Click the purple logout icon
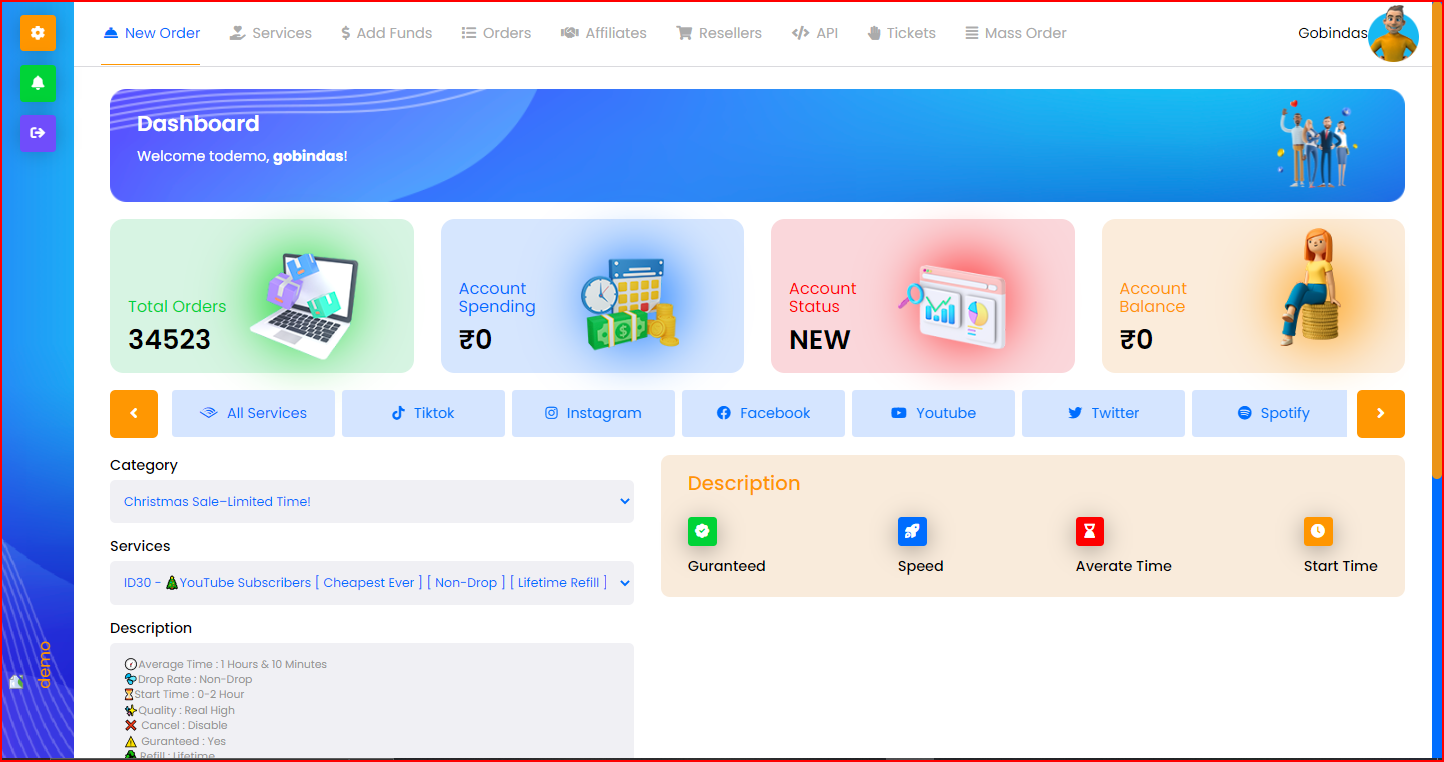 [x=38, y=133]
